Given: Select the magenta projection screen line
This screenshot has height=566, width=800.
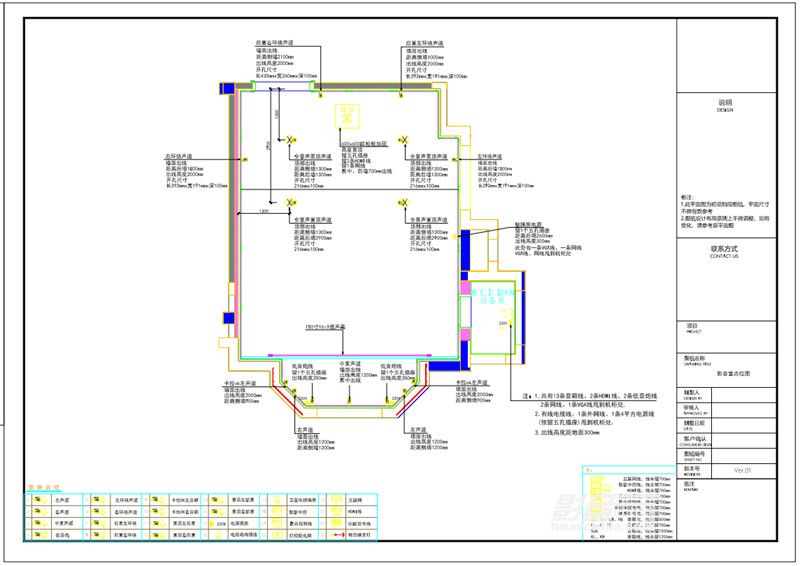Looking at the screenshot, I should pyautogui.click(x=349, y=355).
